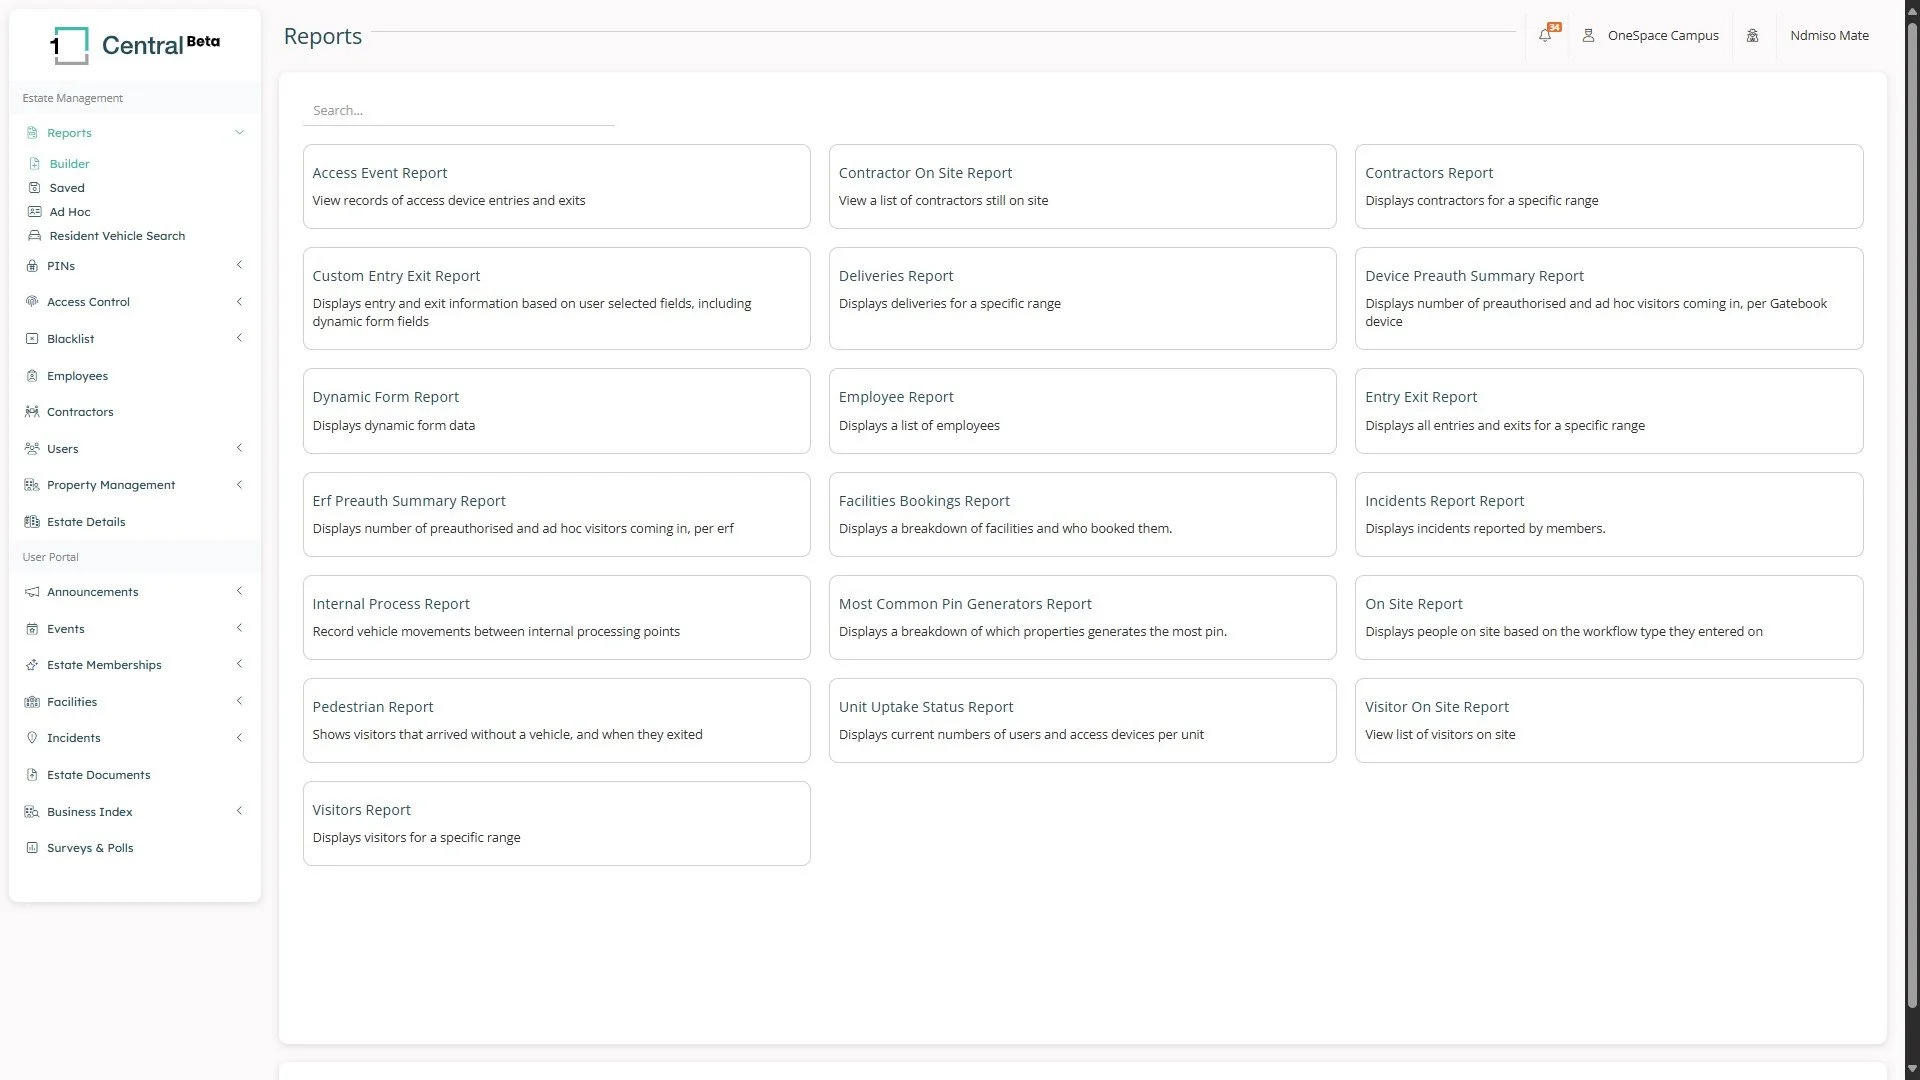Expand the PINs submenu
This screenshot has height=1080, width=1920.
point(239,266)
